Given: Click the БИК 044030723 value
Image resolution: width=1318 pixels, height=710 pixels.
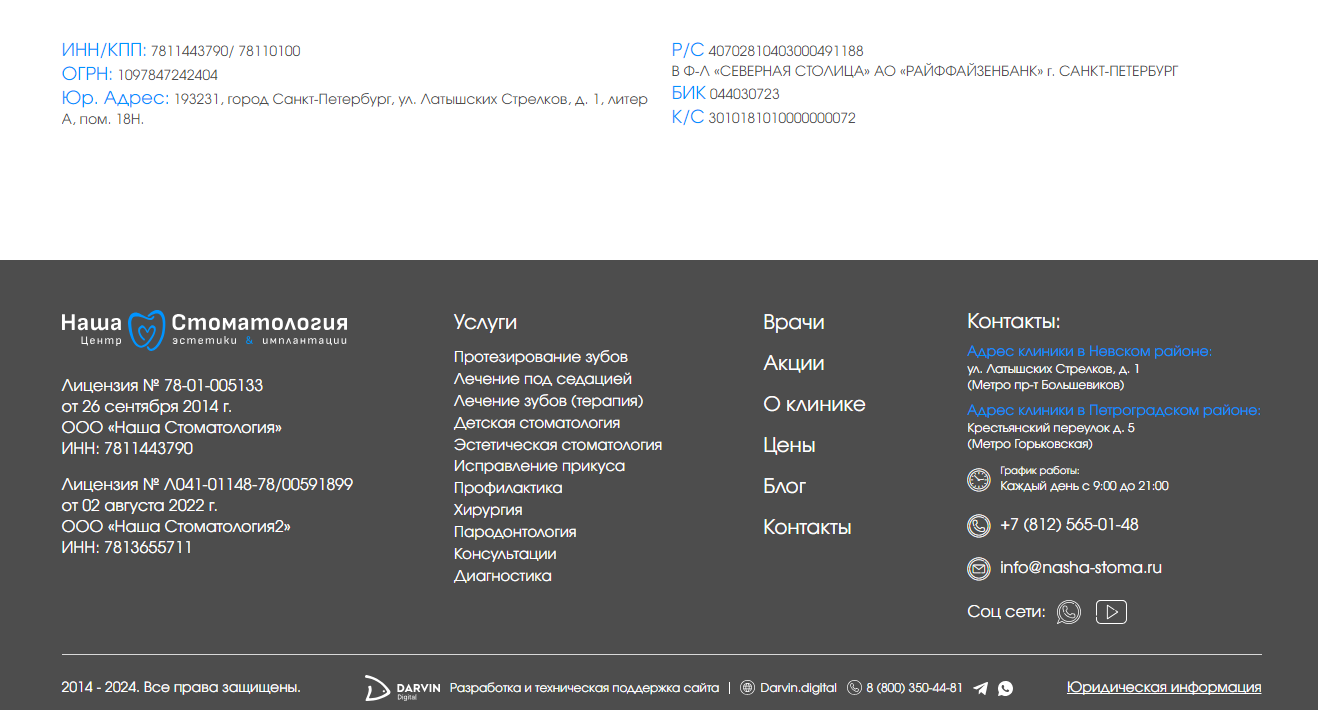Looking at the screenshot, I should pos(744,94).
